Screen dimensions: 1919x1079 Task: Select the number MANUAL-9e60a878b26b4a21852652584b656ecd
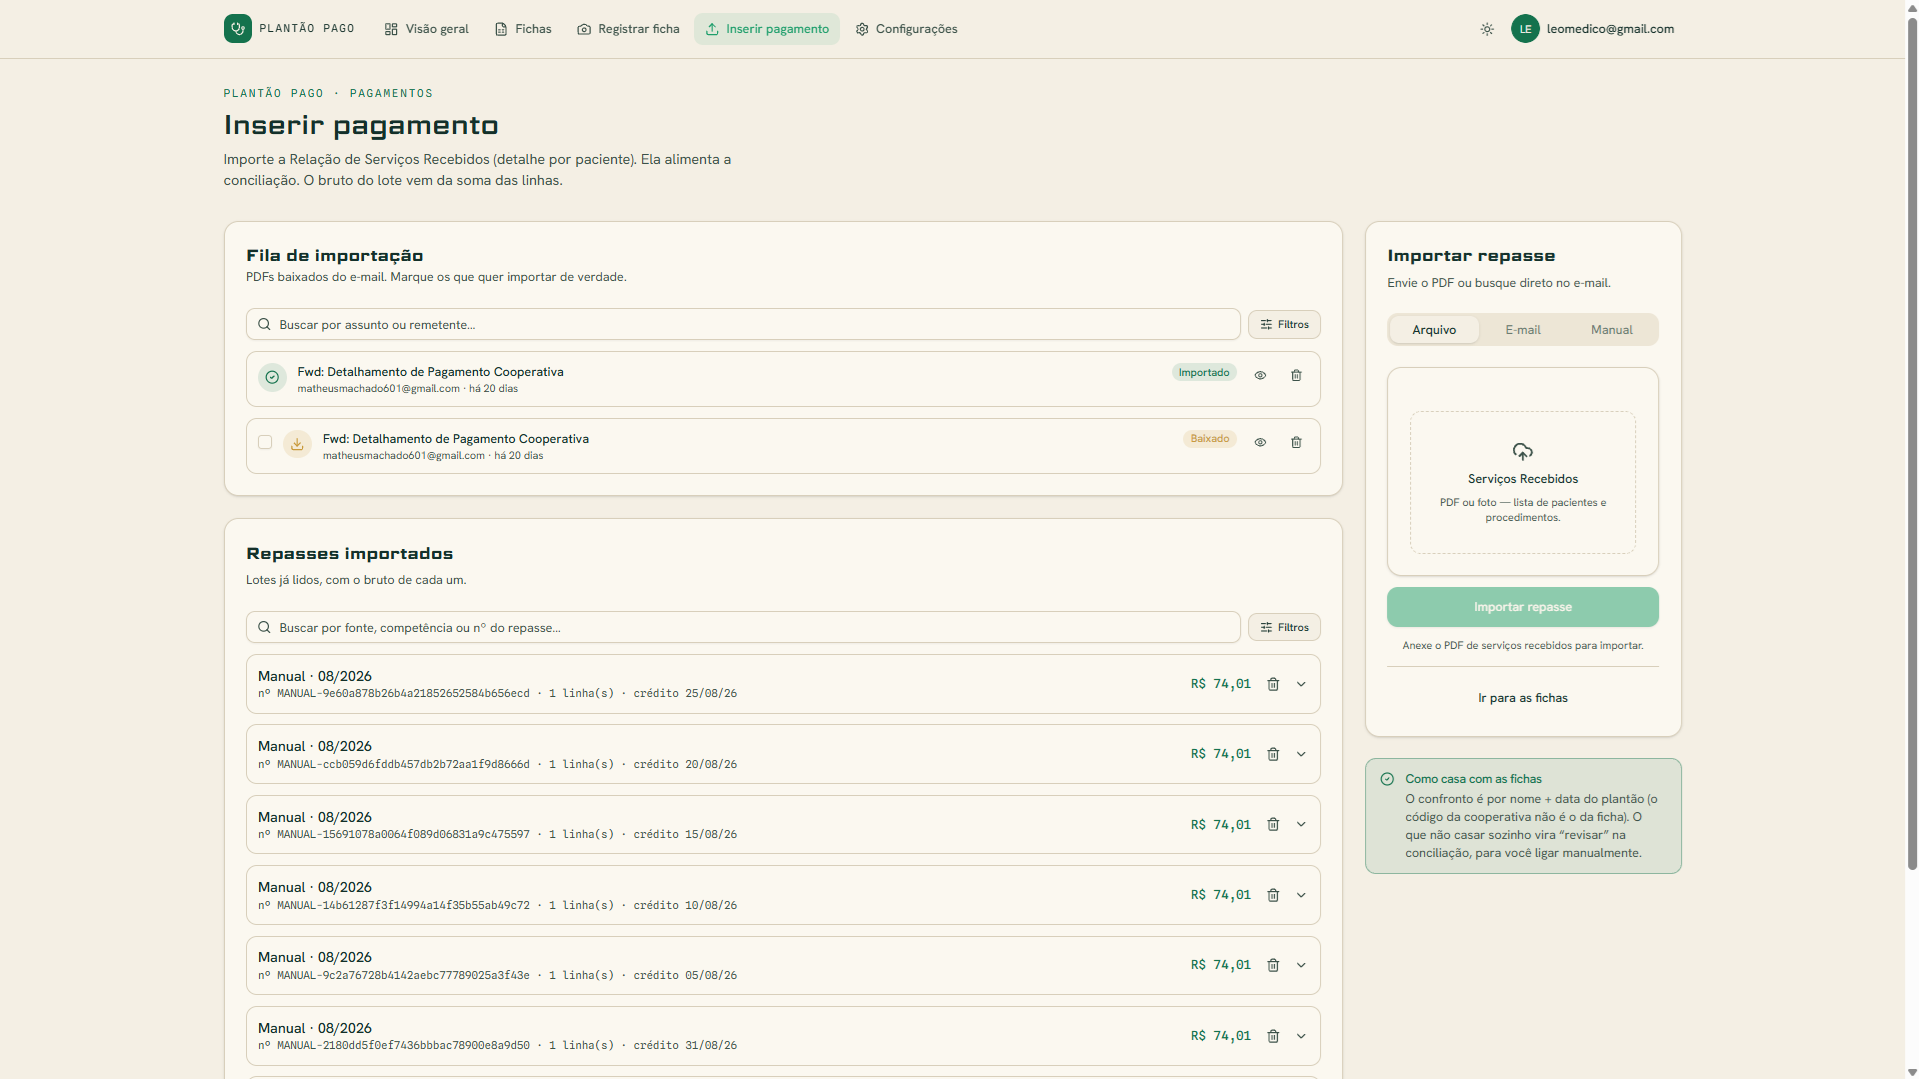403,693
